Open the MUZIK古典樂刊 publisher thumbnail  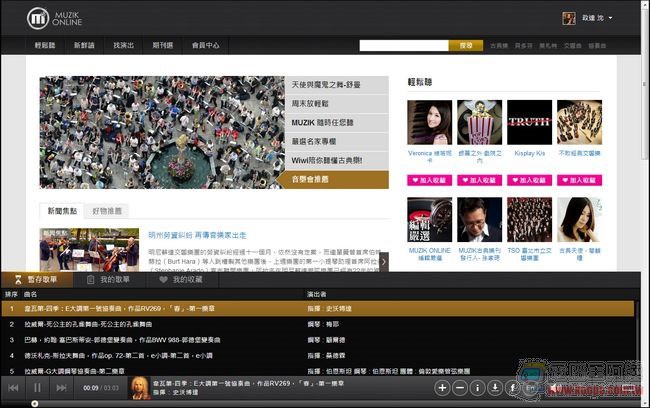tap(480, 220)
